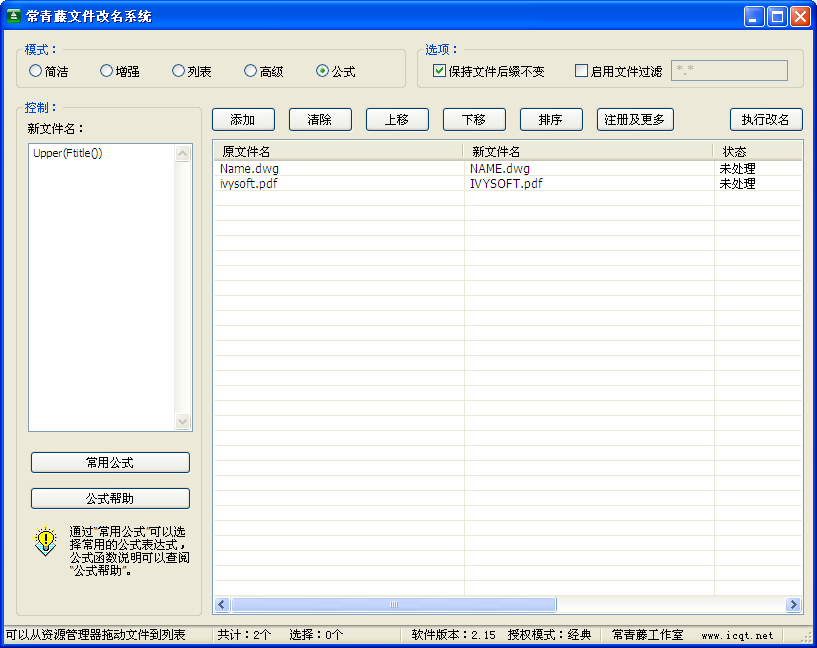The width and height of the screenshot is (817, 648).
Task: Select the Name.dwg file row
Action: click(x=507, y=168)
